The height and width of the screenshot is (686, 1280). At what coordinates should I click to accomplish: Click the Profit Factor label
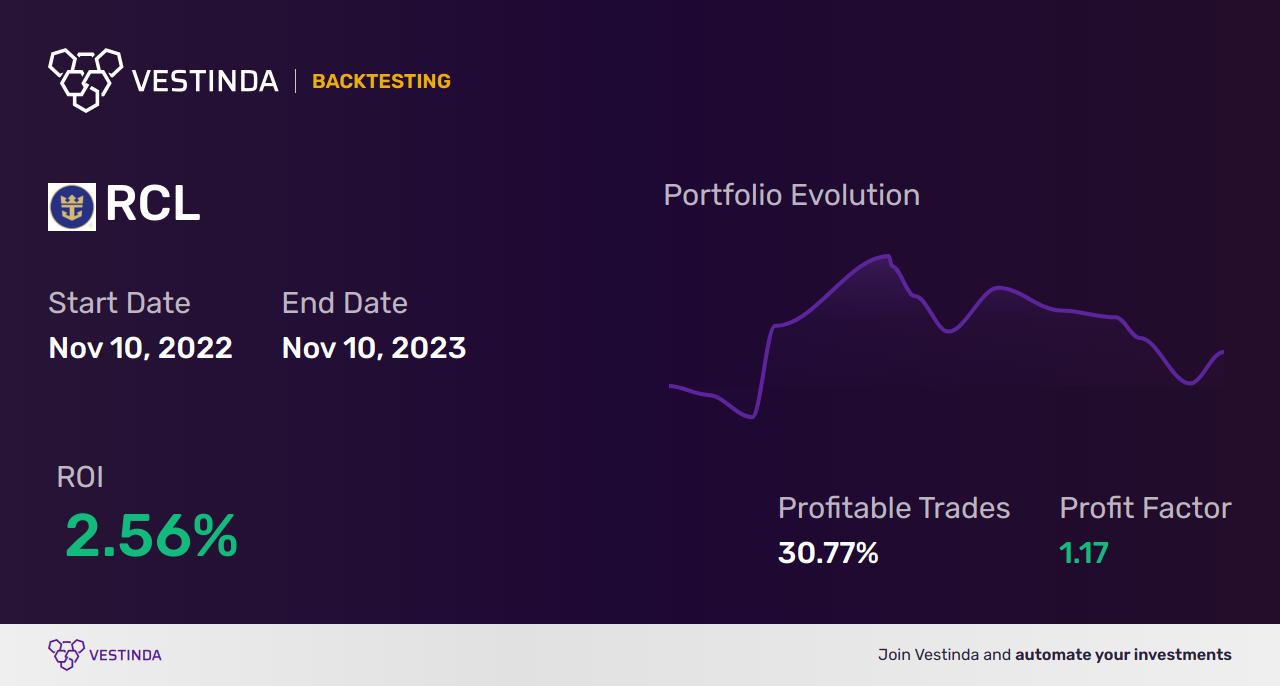click(1145, 508)
